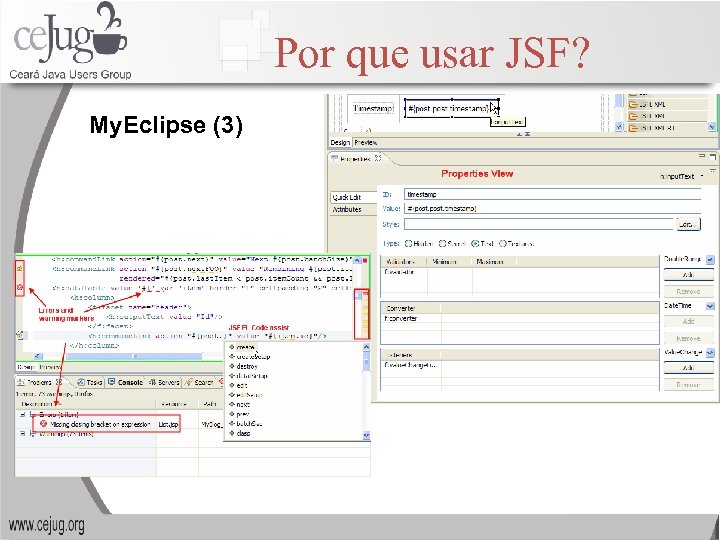Open the Console tab
This screenshot has width=720, height=540.
[126, 382]
